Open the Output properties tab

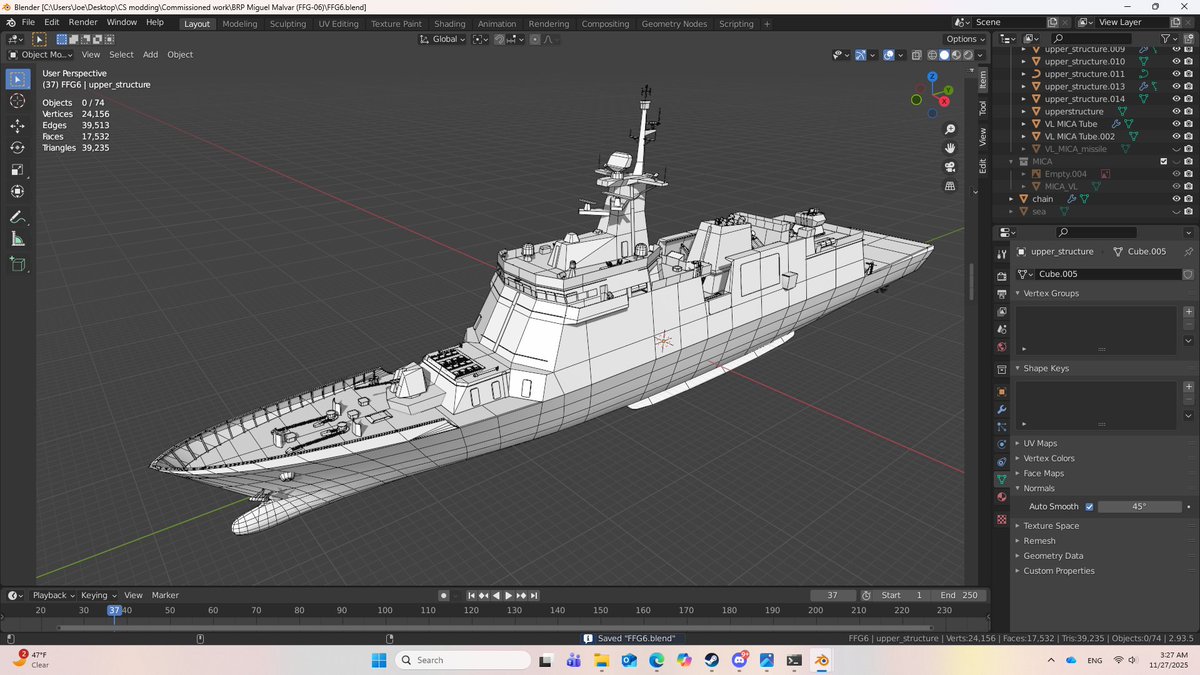(x=1001, y=294)
